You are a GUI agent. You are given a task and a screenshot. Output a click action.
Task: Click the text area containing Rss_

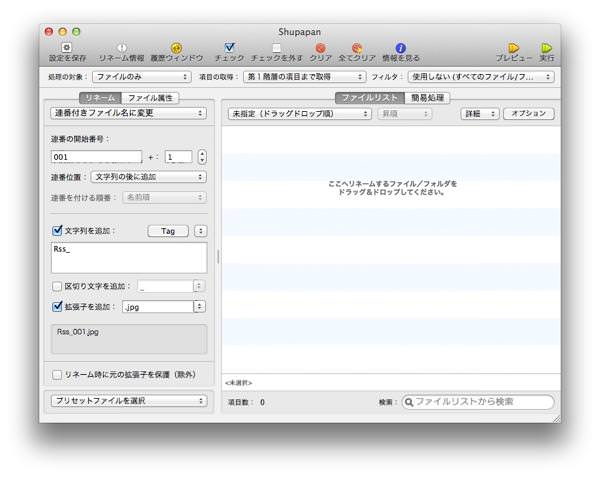point(129,257)
